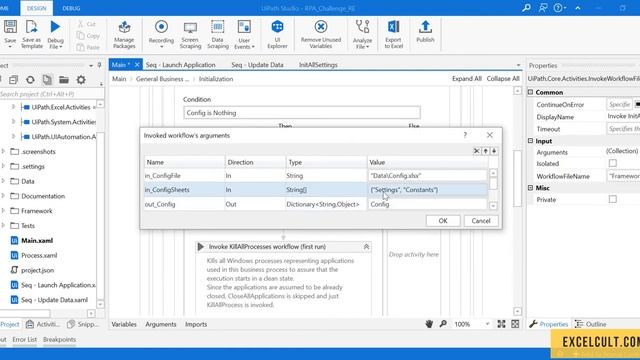Collapse the Common properties section
The image size is (640, 360).
coord(531,92)
